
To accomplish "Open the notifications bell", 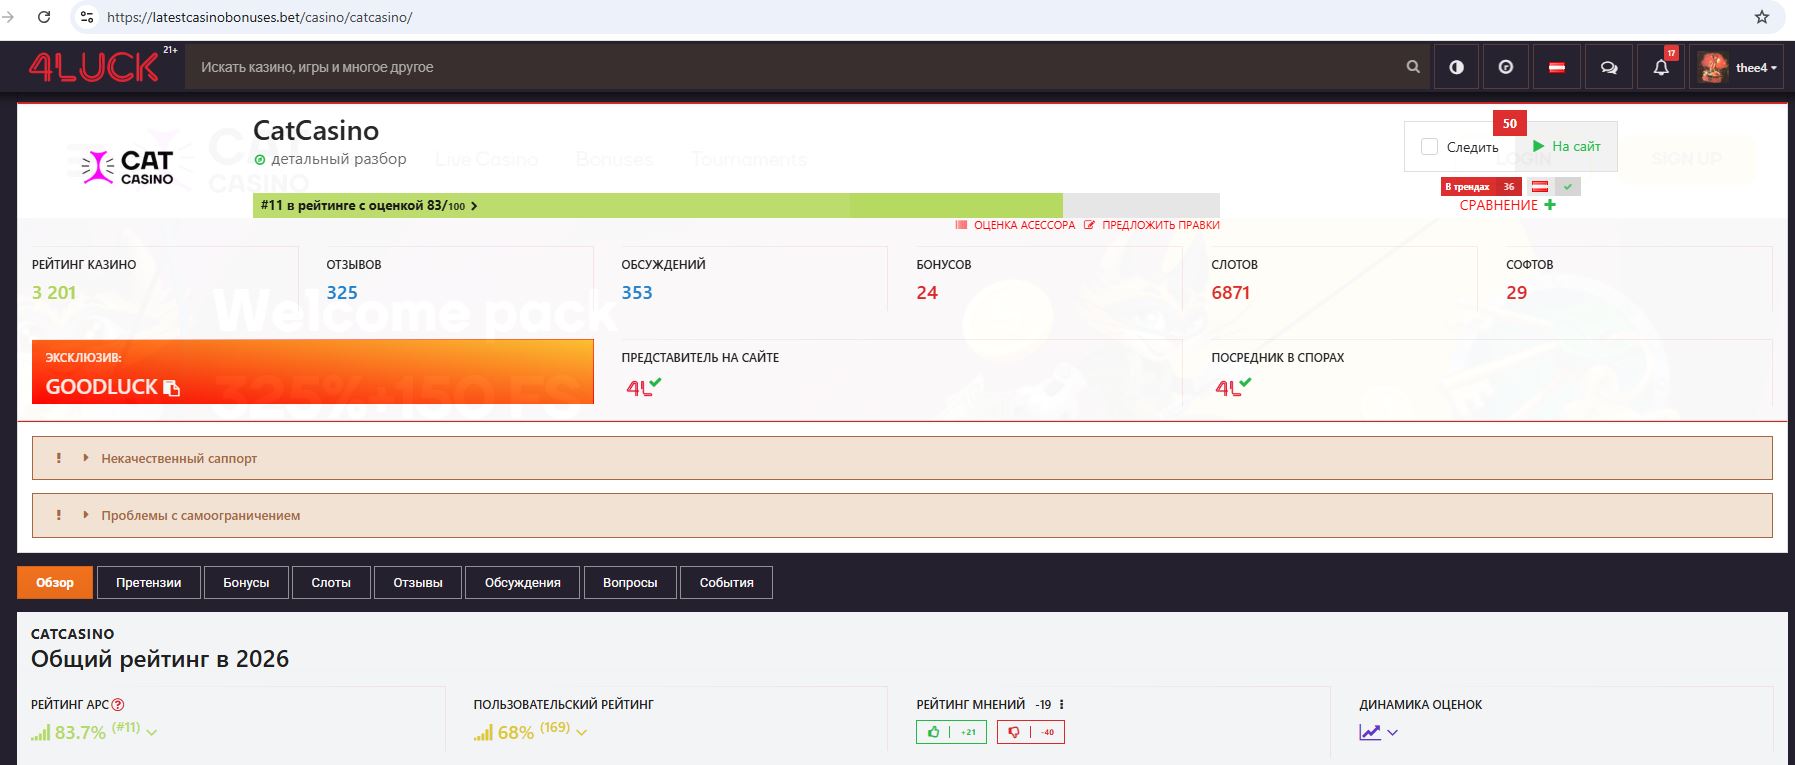I will click(1661, 67).
